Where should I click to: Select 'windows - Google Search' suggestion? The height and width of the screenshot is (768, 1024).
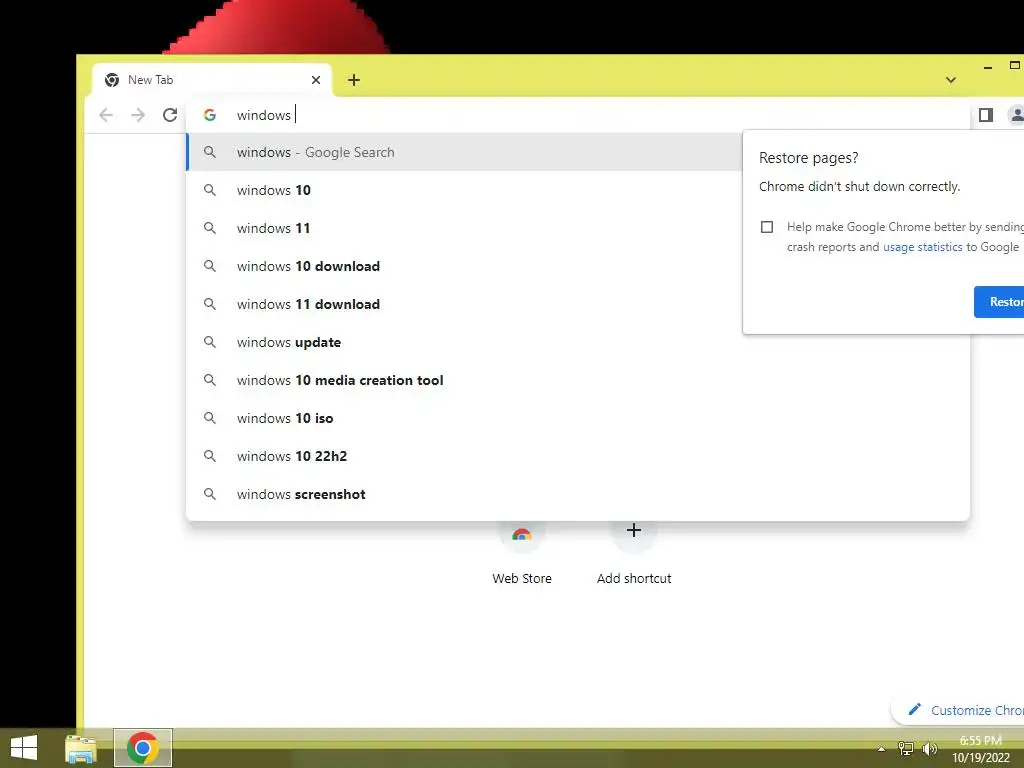[464, 152]
